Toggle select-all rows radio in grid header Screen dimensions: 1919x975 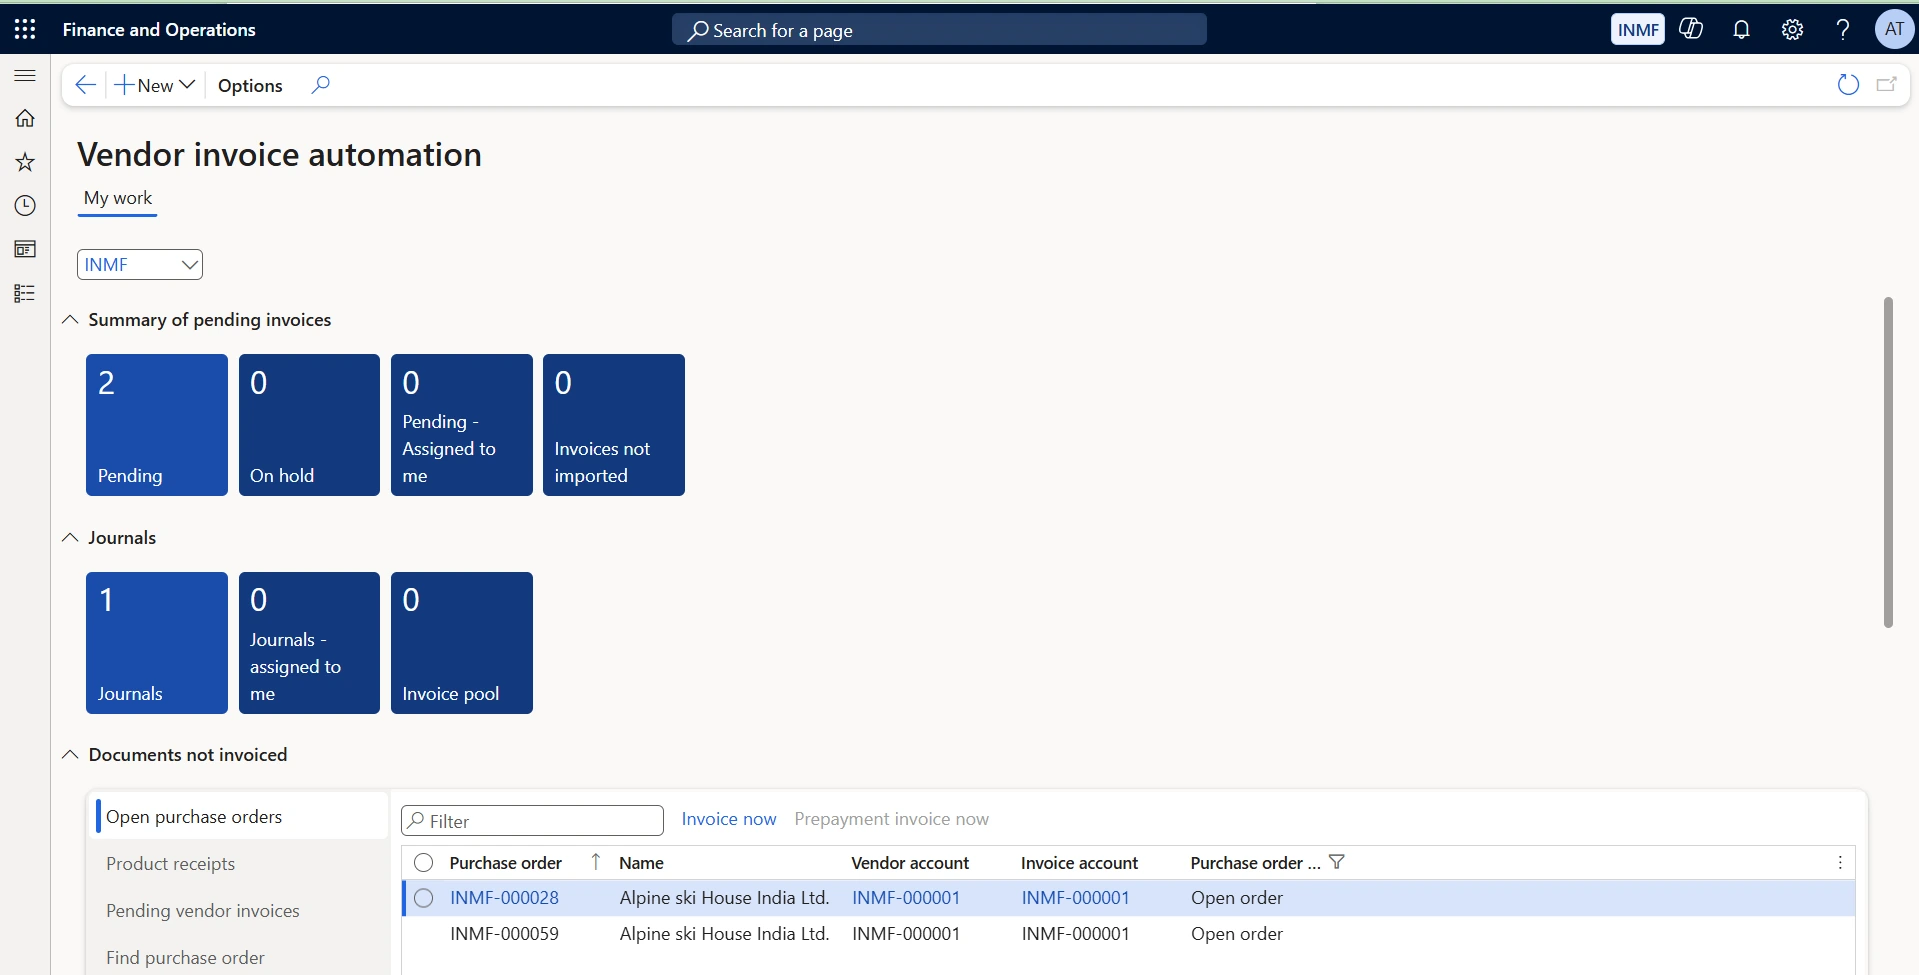pos(424,862)
